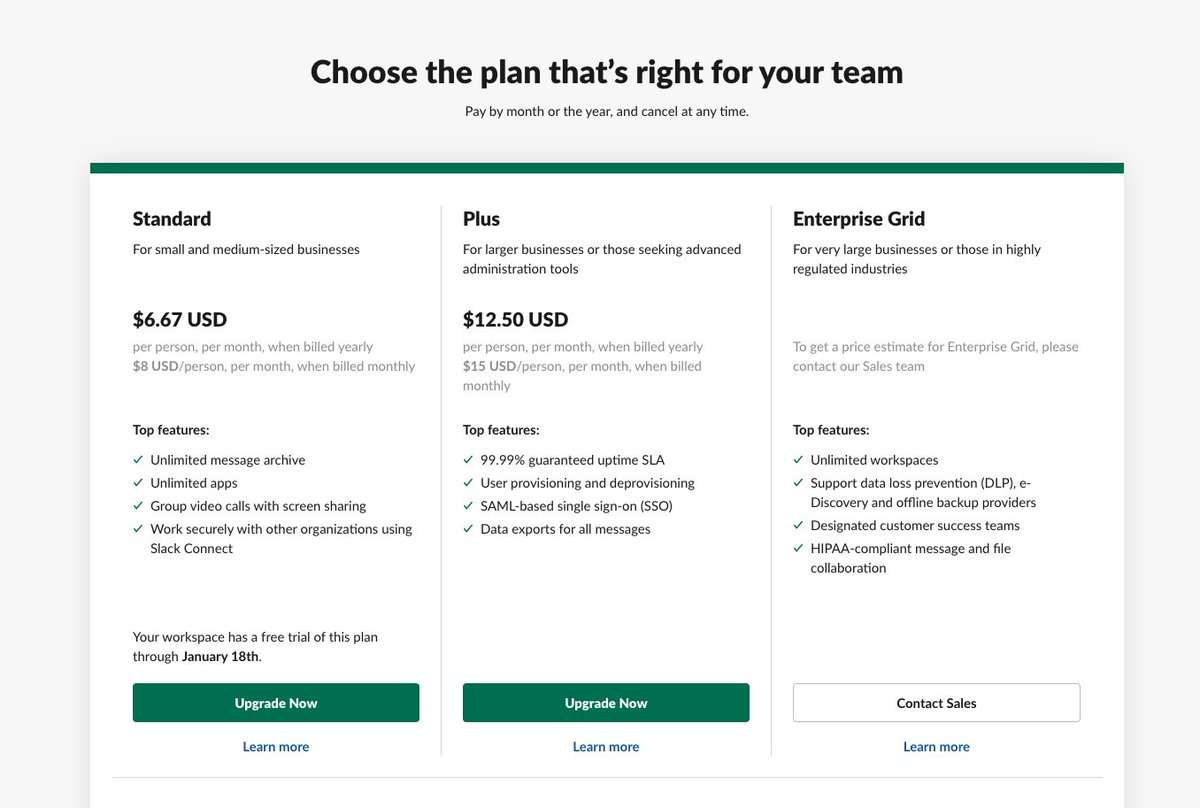This screenshot has height=808, width=1200.
Task: Click the $6.67 USD price text
Action: tap(180, 320)
